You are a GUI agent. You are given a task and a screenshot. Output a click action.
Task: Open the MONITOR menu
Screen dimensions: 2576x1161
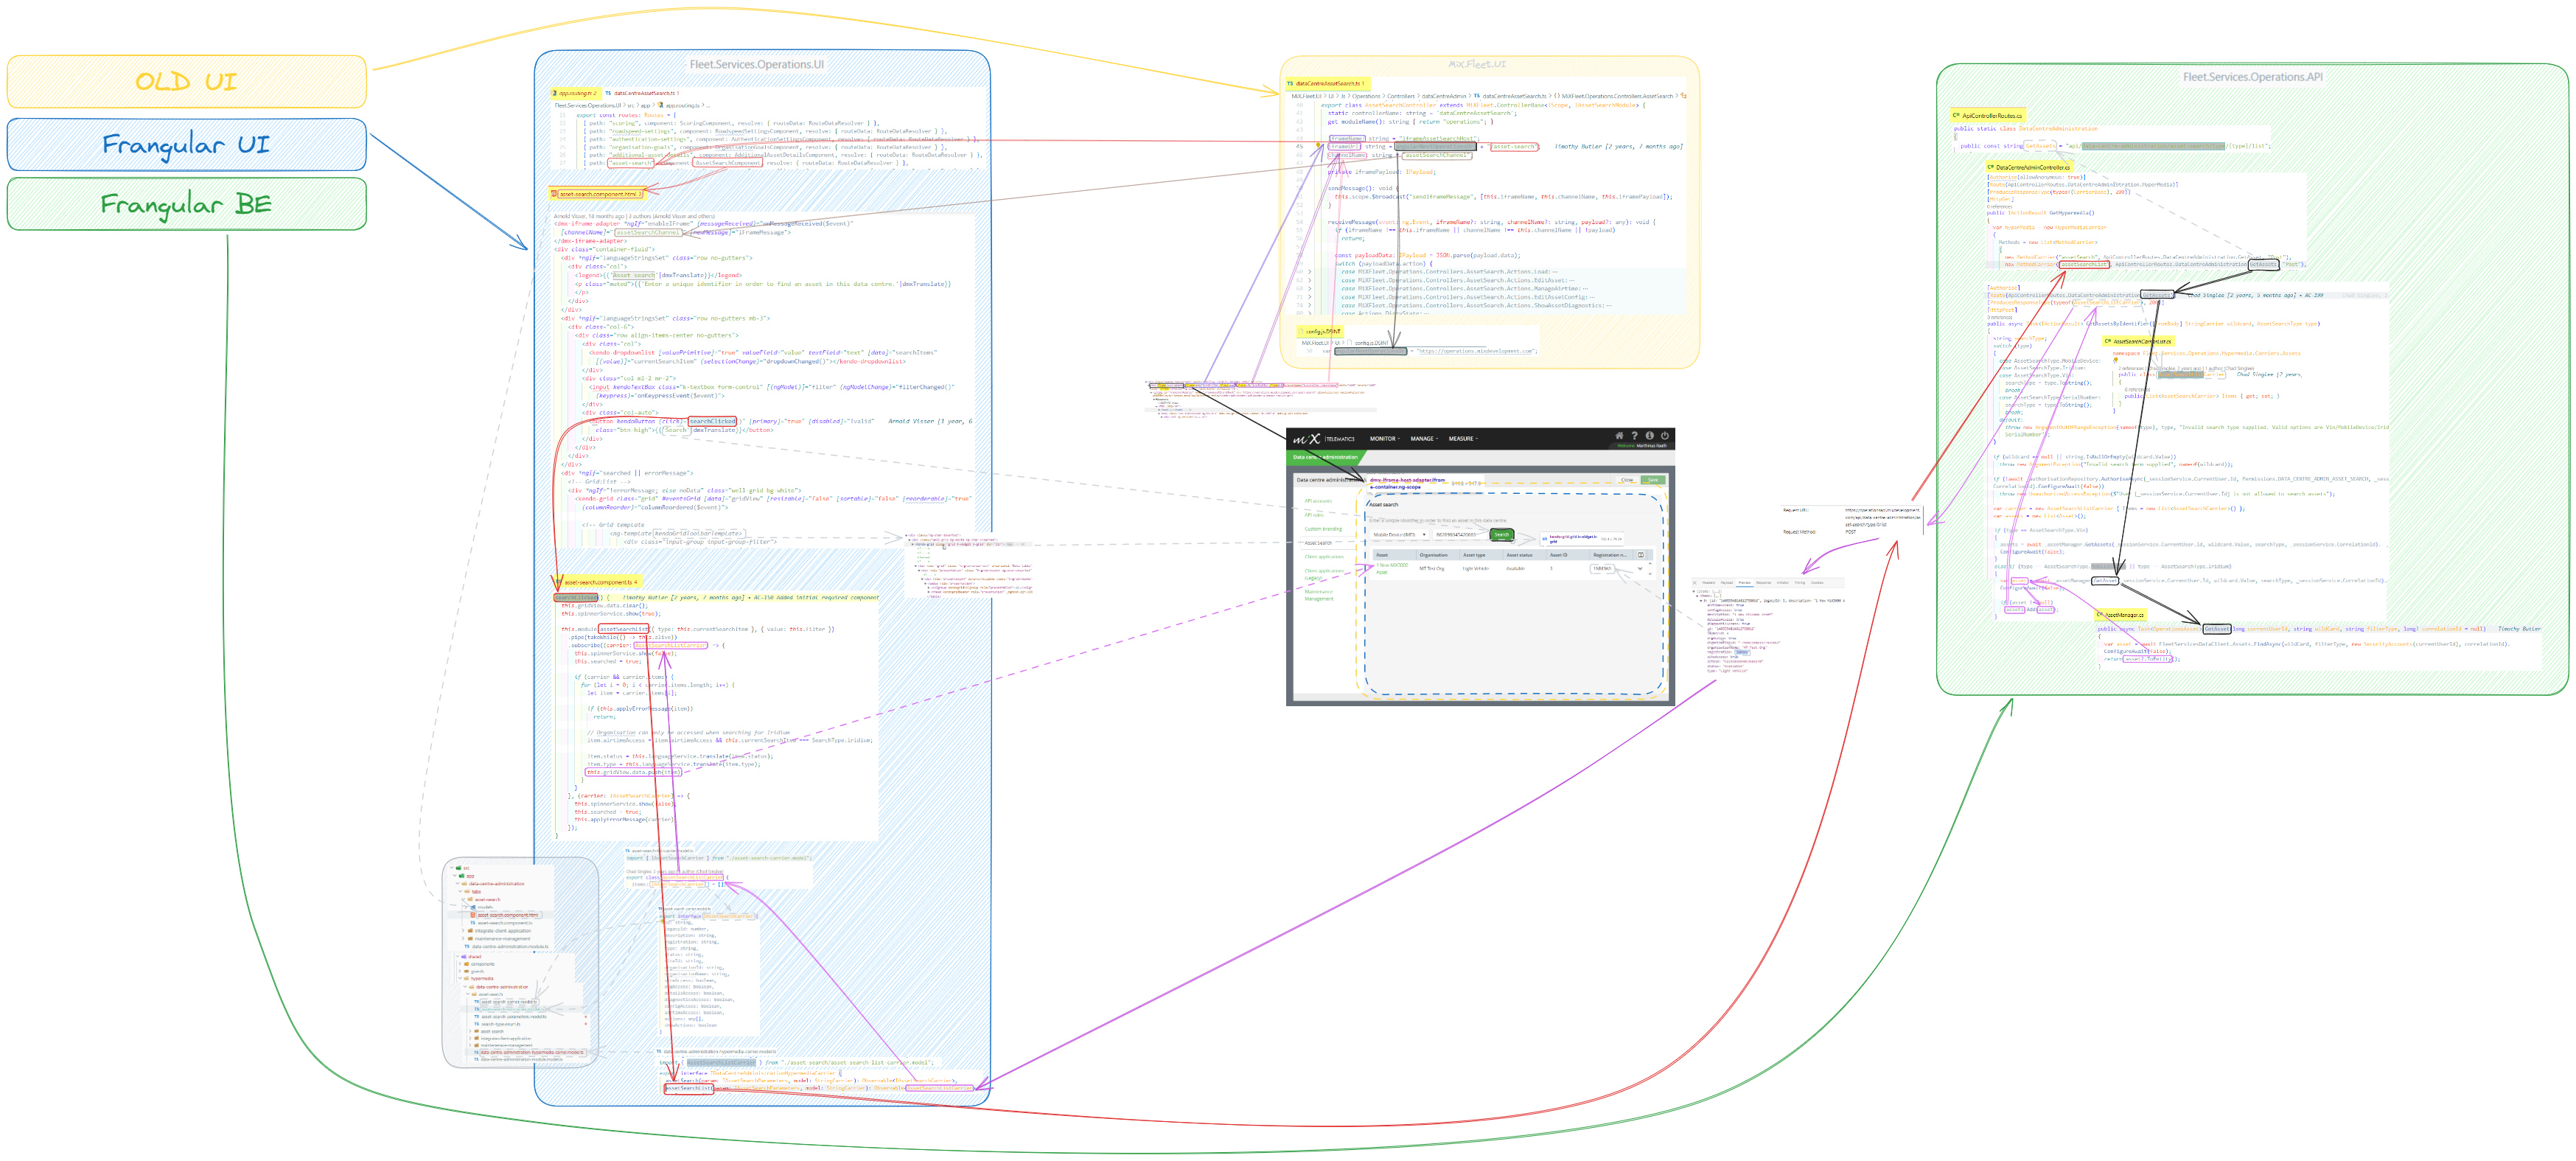1385,439
